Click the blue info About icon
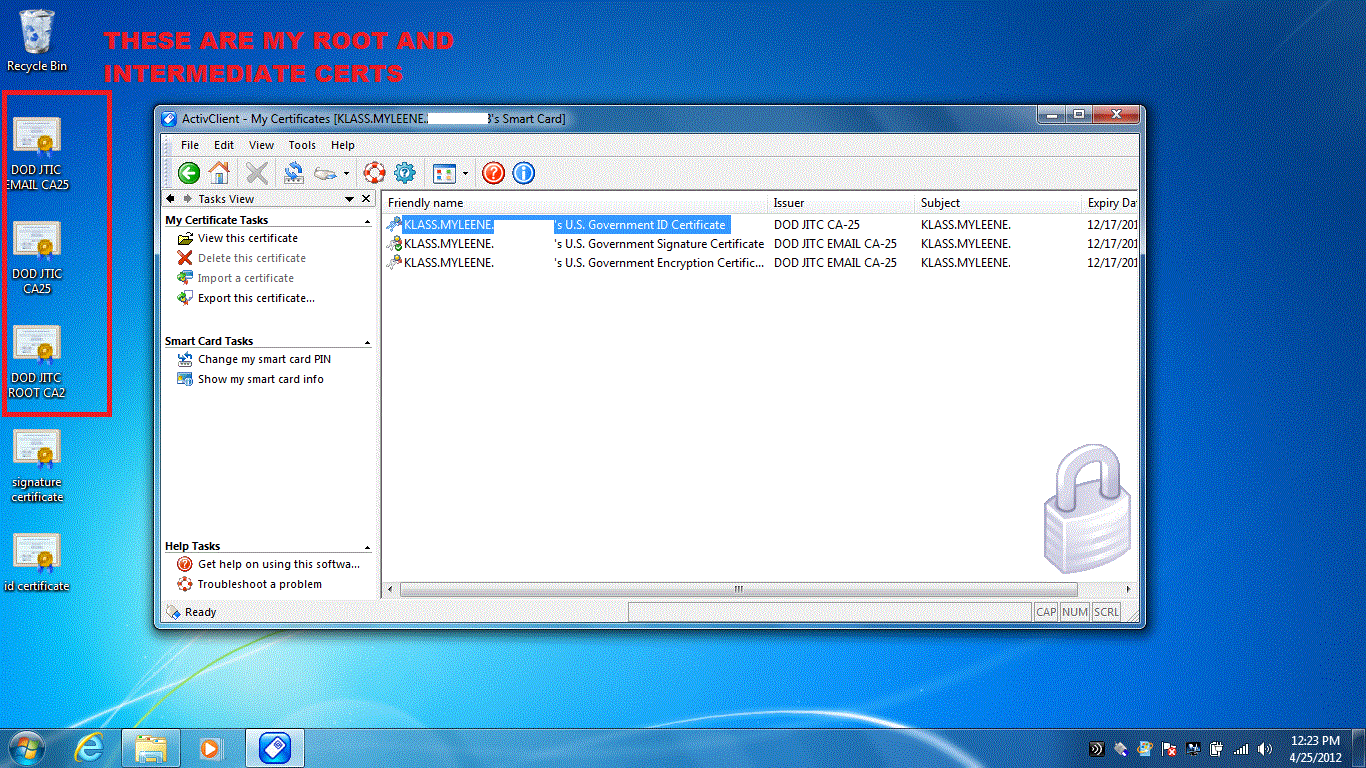Screen dimensions: 1366x768 click(x=523, y=173)
